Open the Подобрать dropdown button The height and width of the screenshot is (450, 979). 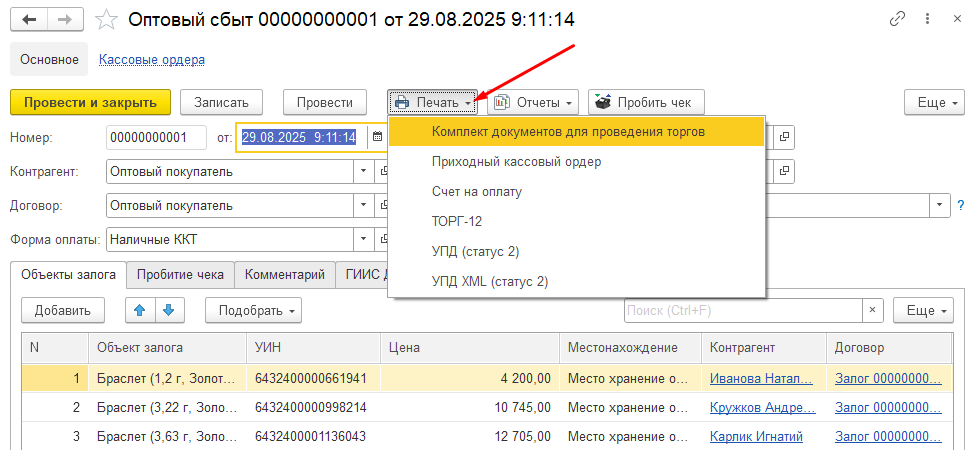tap(254, 310)
